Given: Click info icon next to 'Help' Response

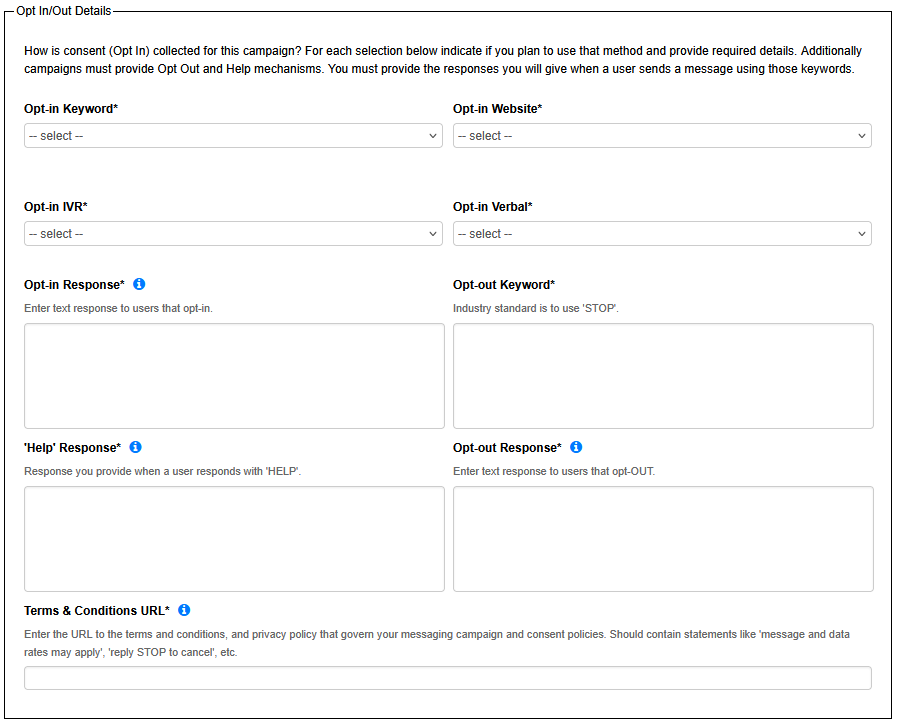Looking at the screenshot, I should pos(136,447).
